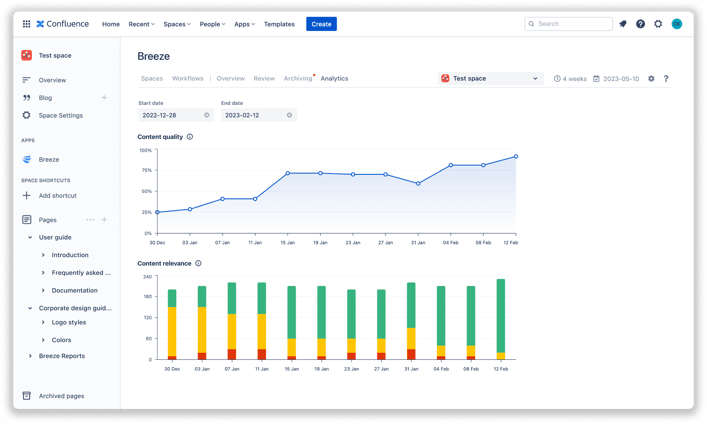707x424 pixels.
Task: Open the Breeze Reports page
Action: point(62,356)
